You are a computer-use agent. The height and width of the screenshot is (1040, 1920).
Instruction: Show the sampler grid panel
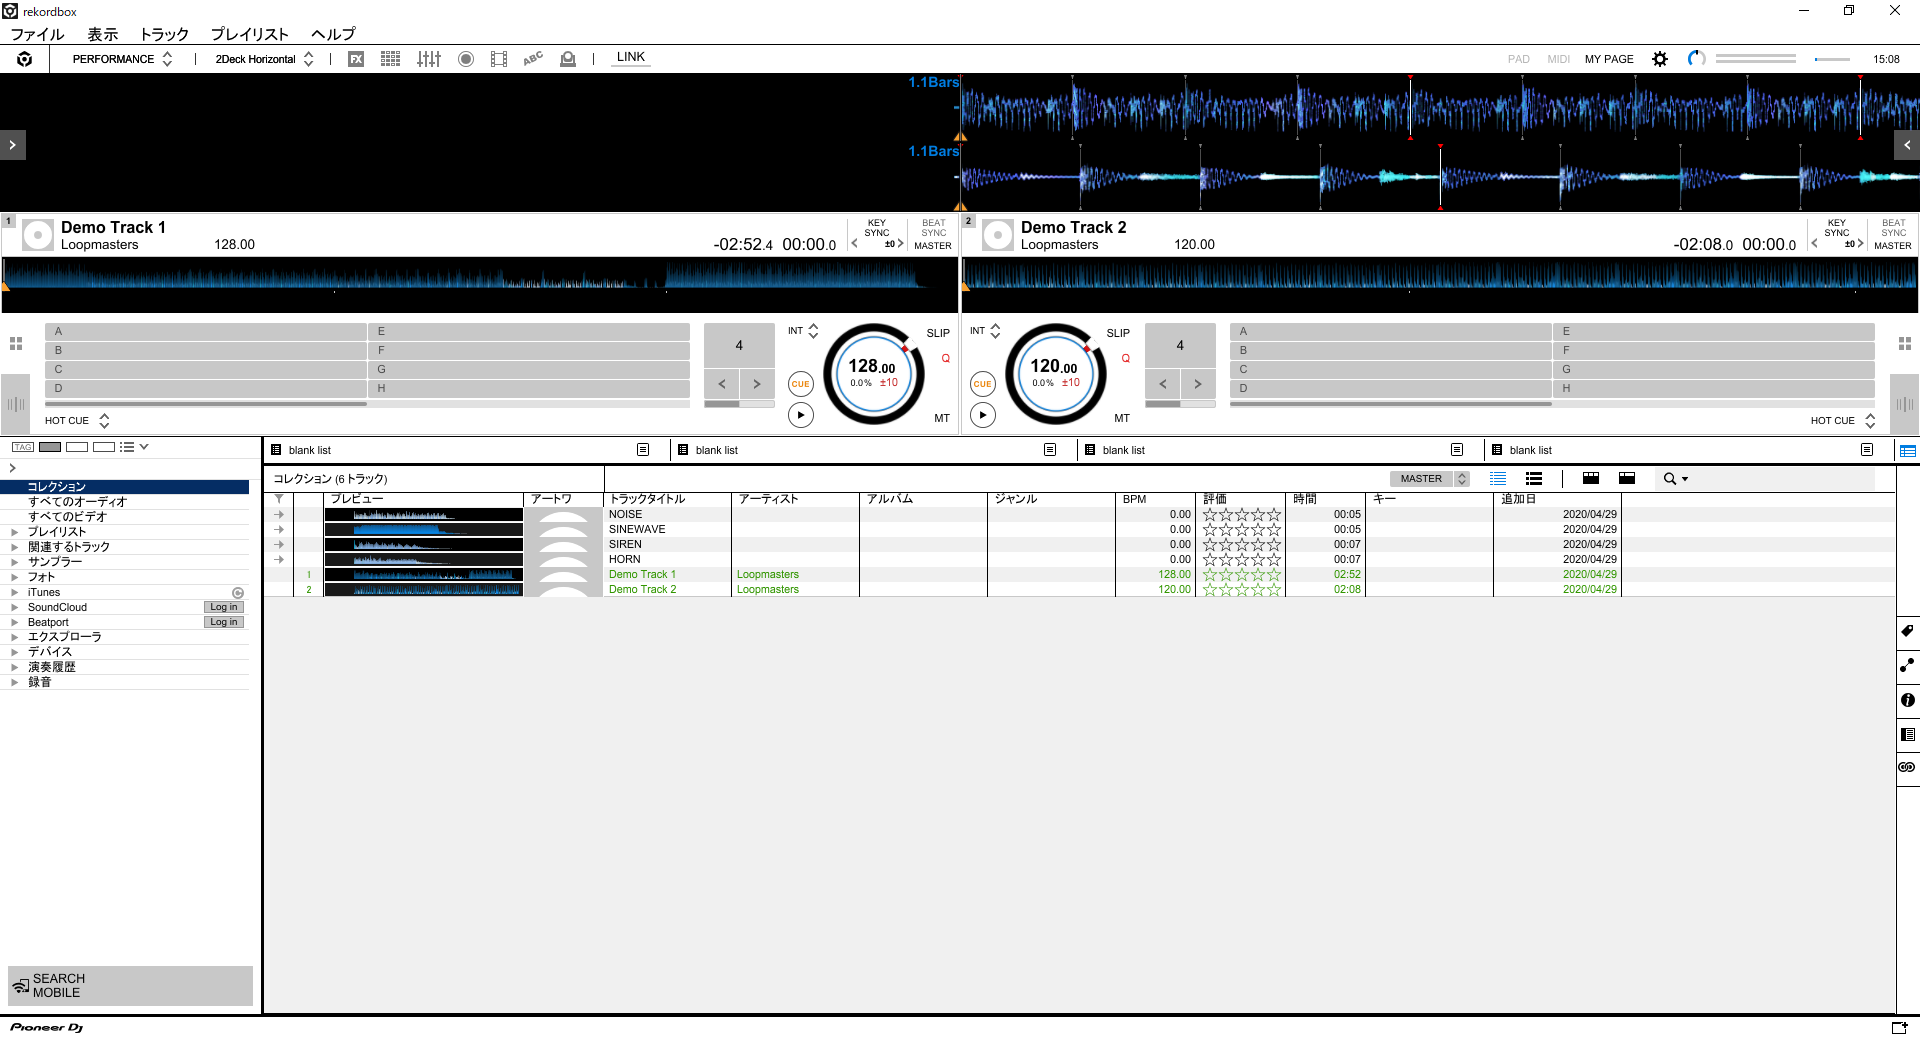pos(391,59)
